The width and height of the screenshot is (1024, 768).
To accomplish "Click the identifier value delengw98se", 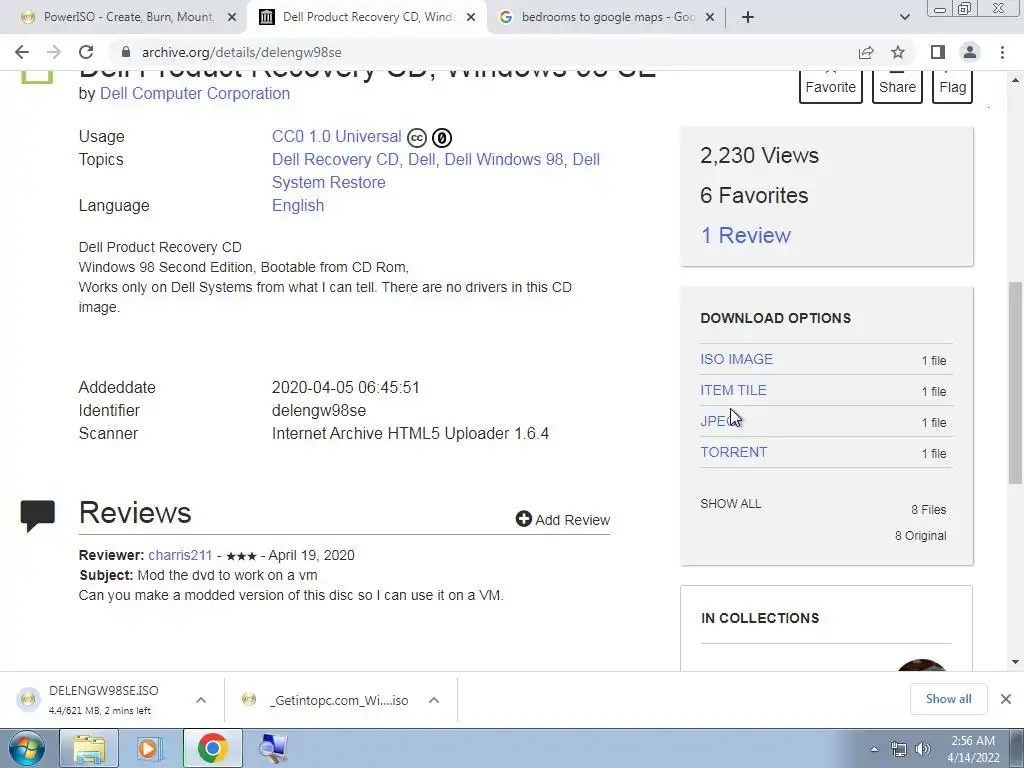I will point(319,410).
